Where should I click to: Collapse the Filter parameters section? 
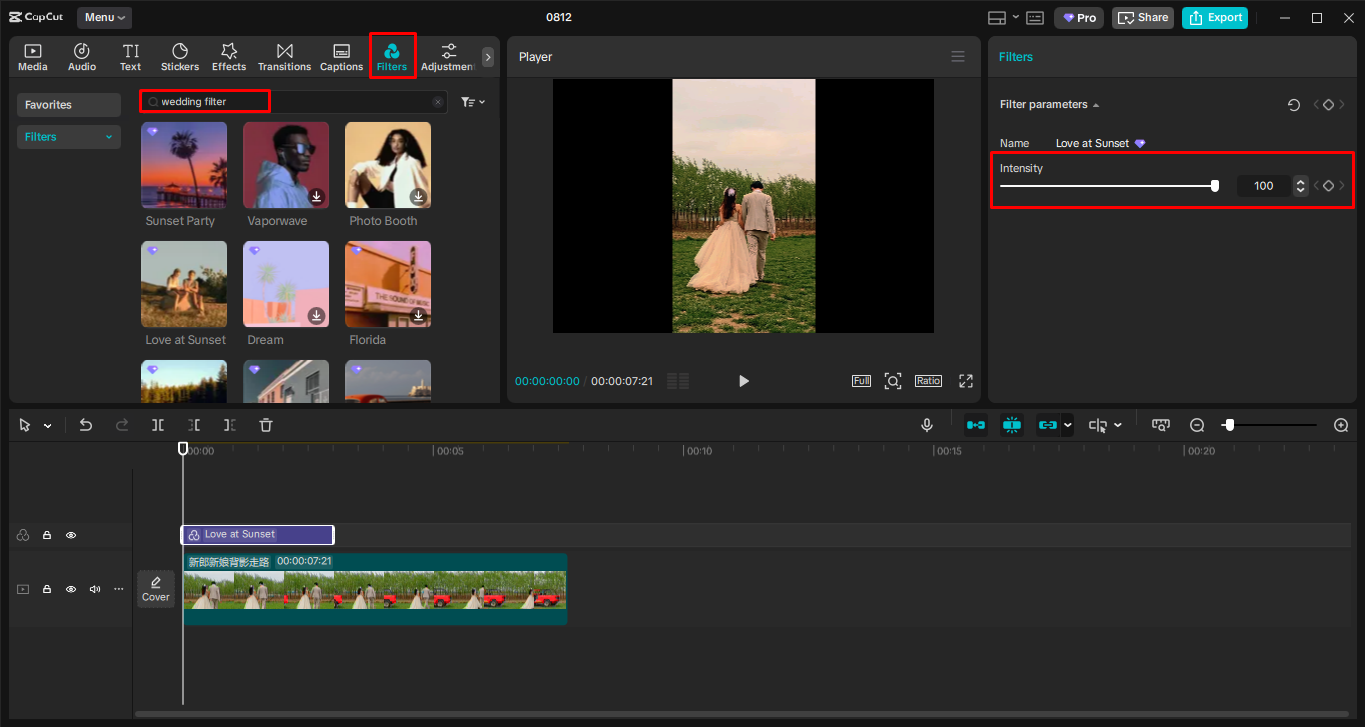pos(1096,104)
